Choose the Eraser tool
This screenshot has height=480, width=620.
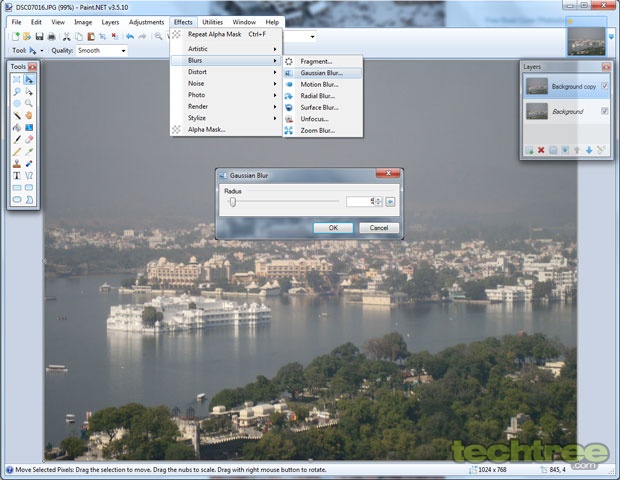29,140
